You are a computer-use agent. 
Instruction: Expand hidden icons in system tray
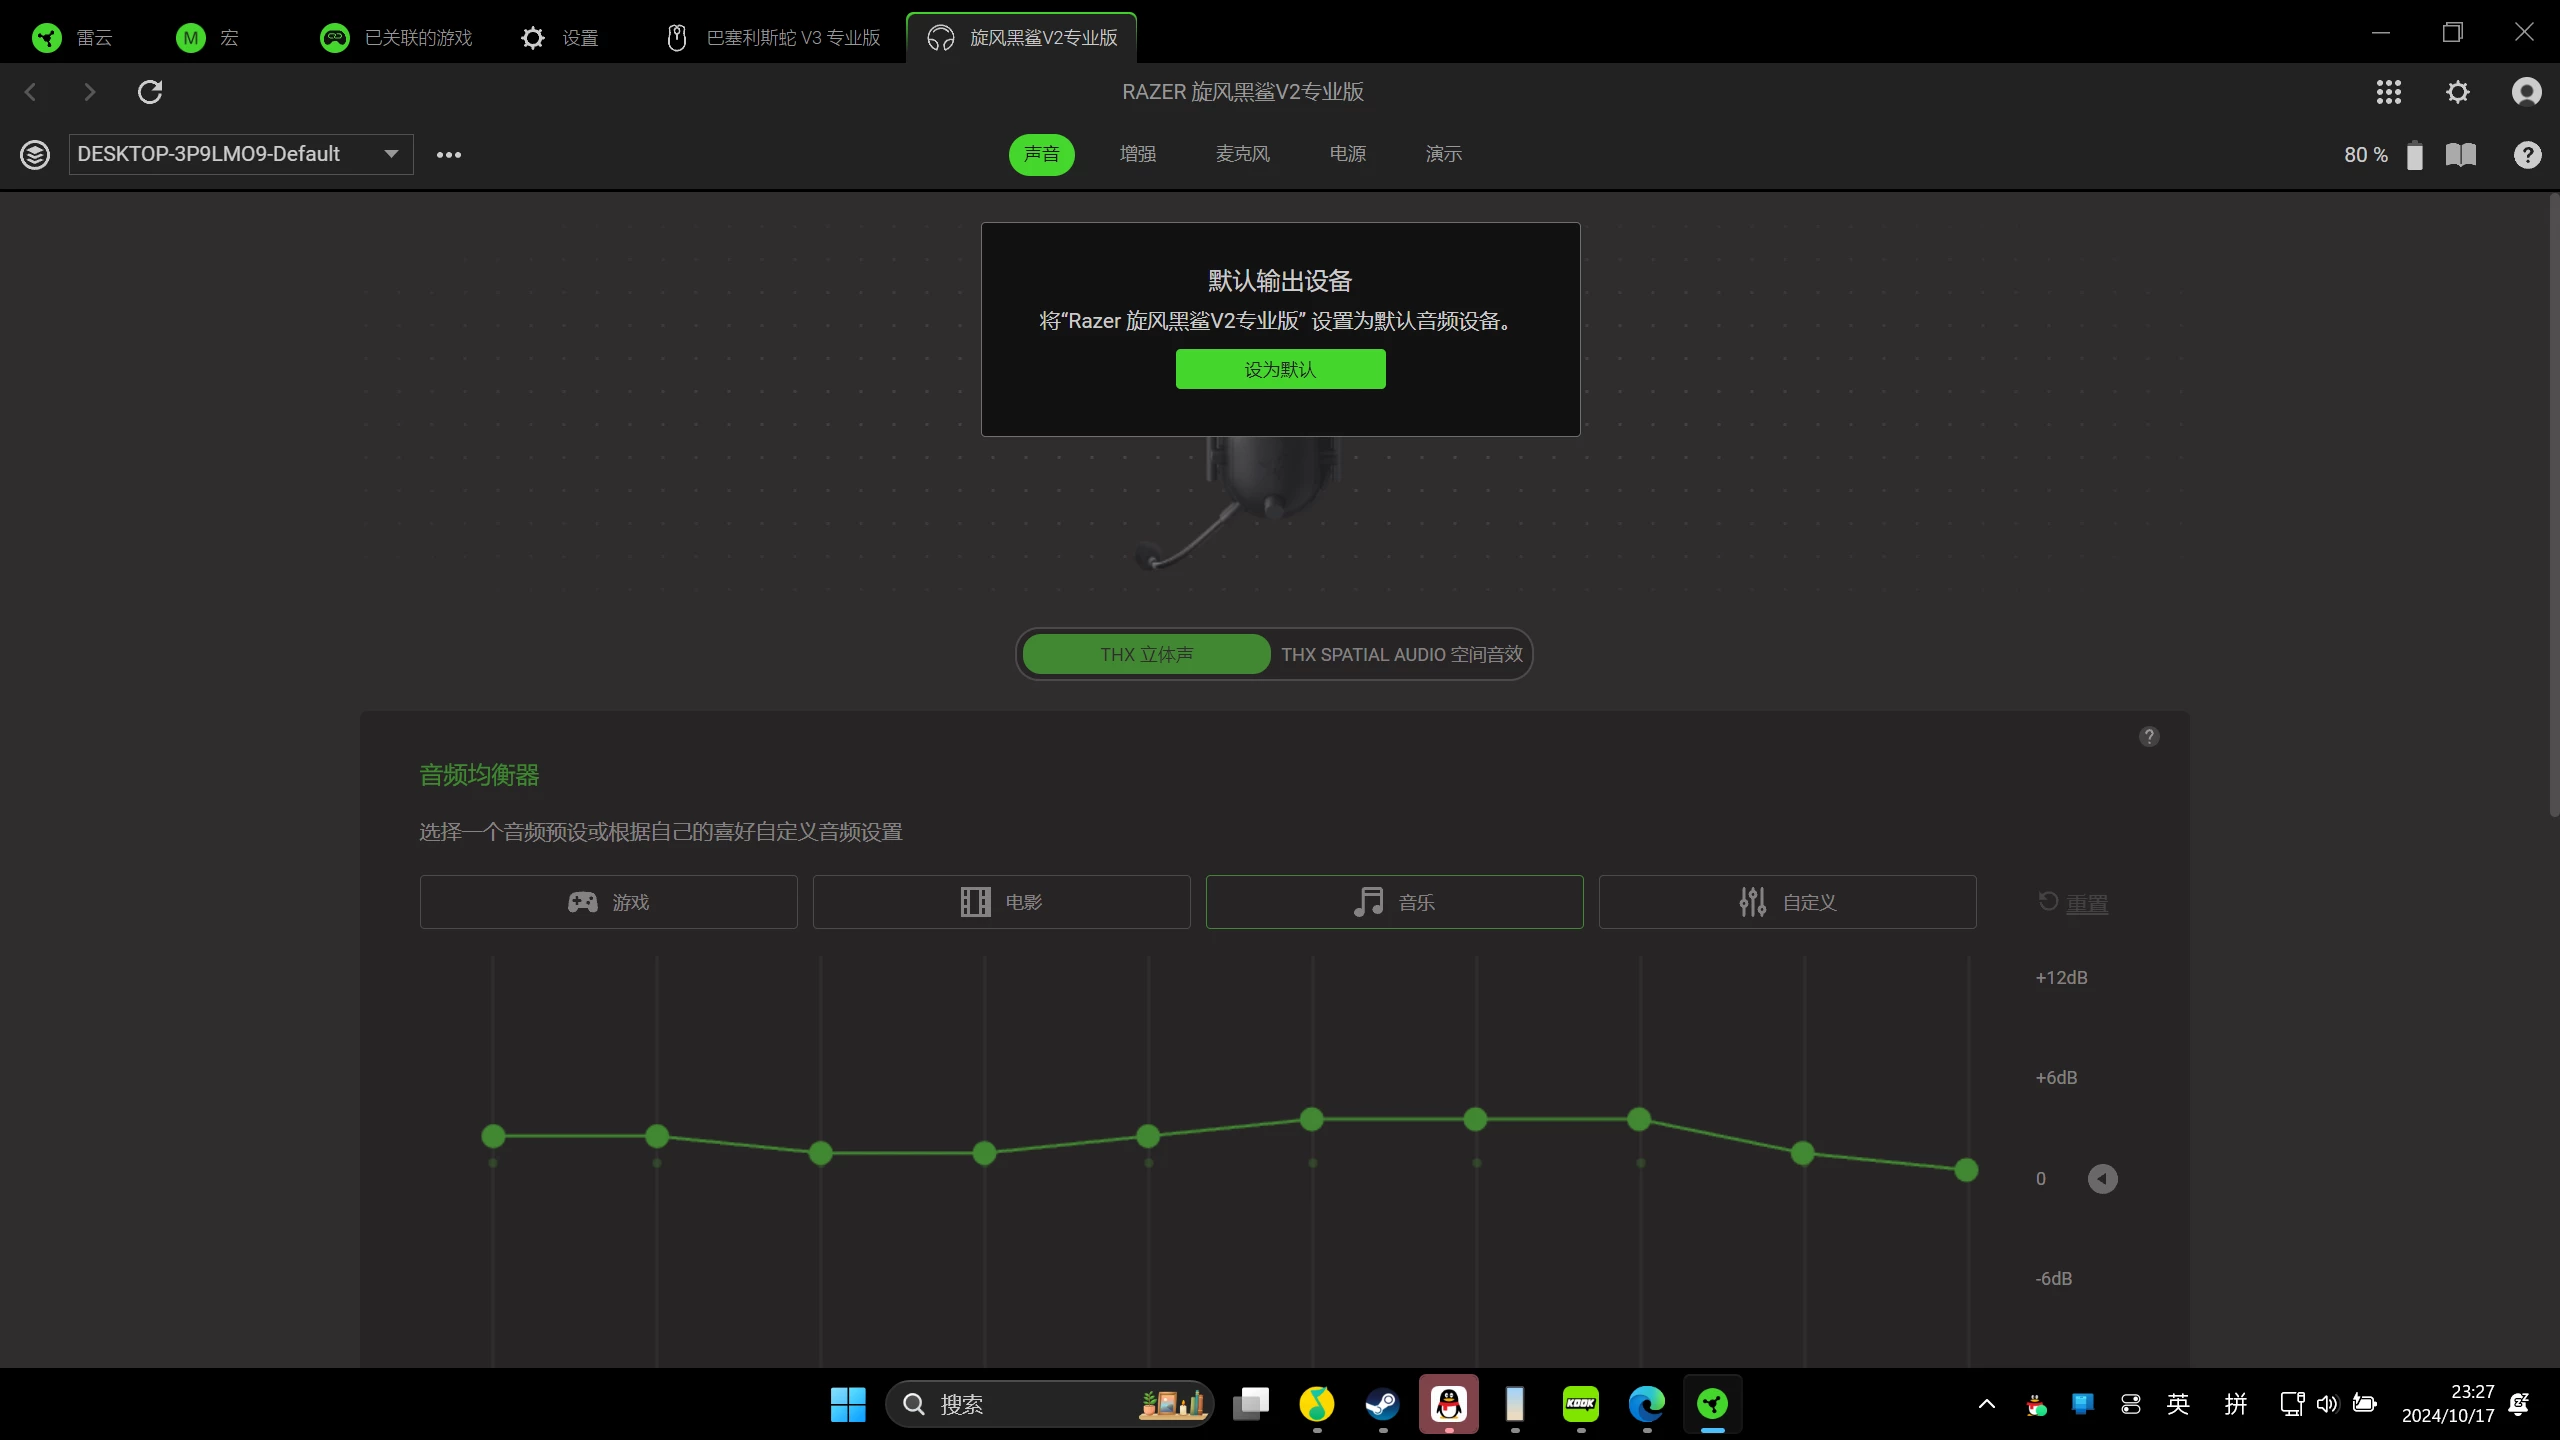click(x=1986, y=1404)
